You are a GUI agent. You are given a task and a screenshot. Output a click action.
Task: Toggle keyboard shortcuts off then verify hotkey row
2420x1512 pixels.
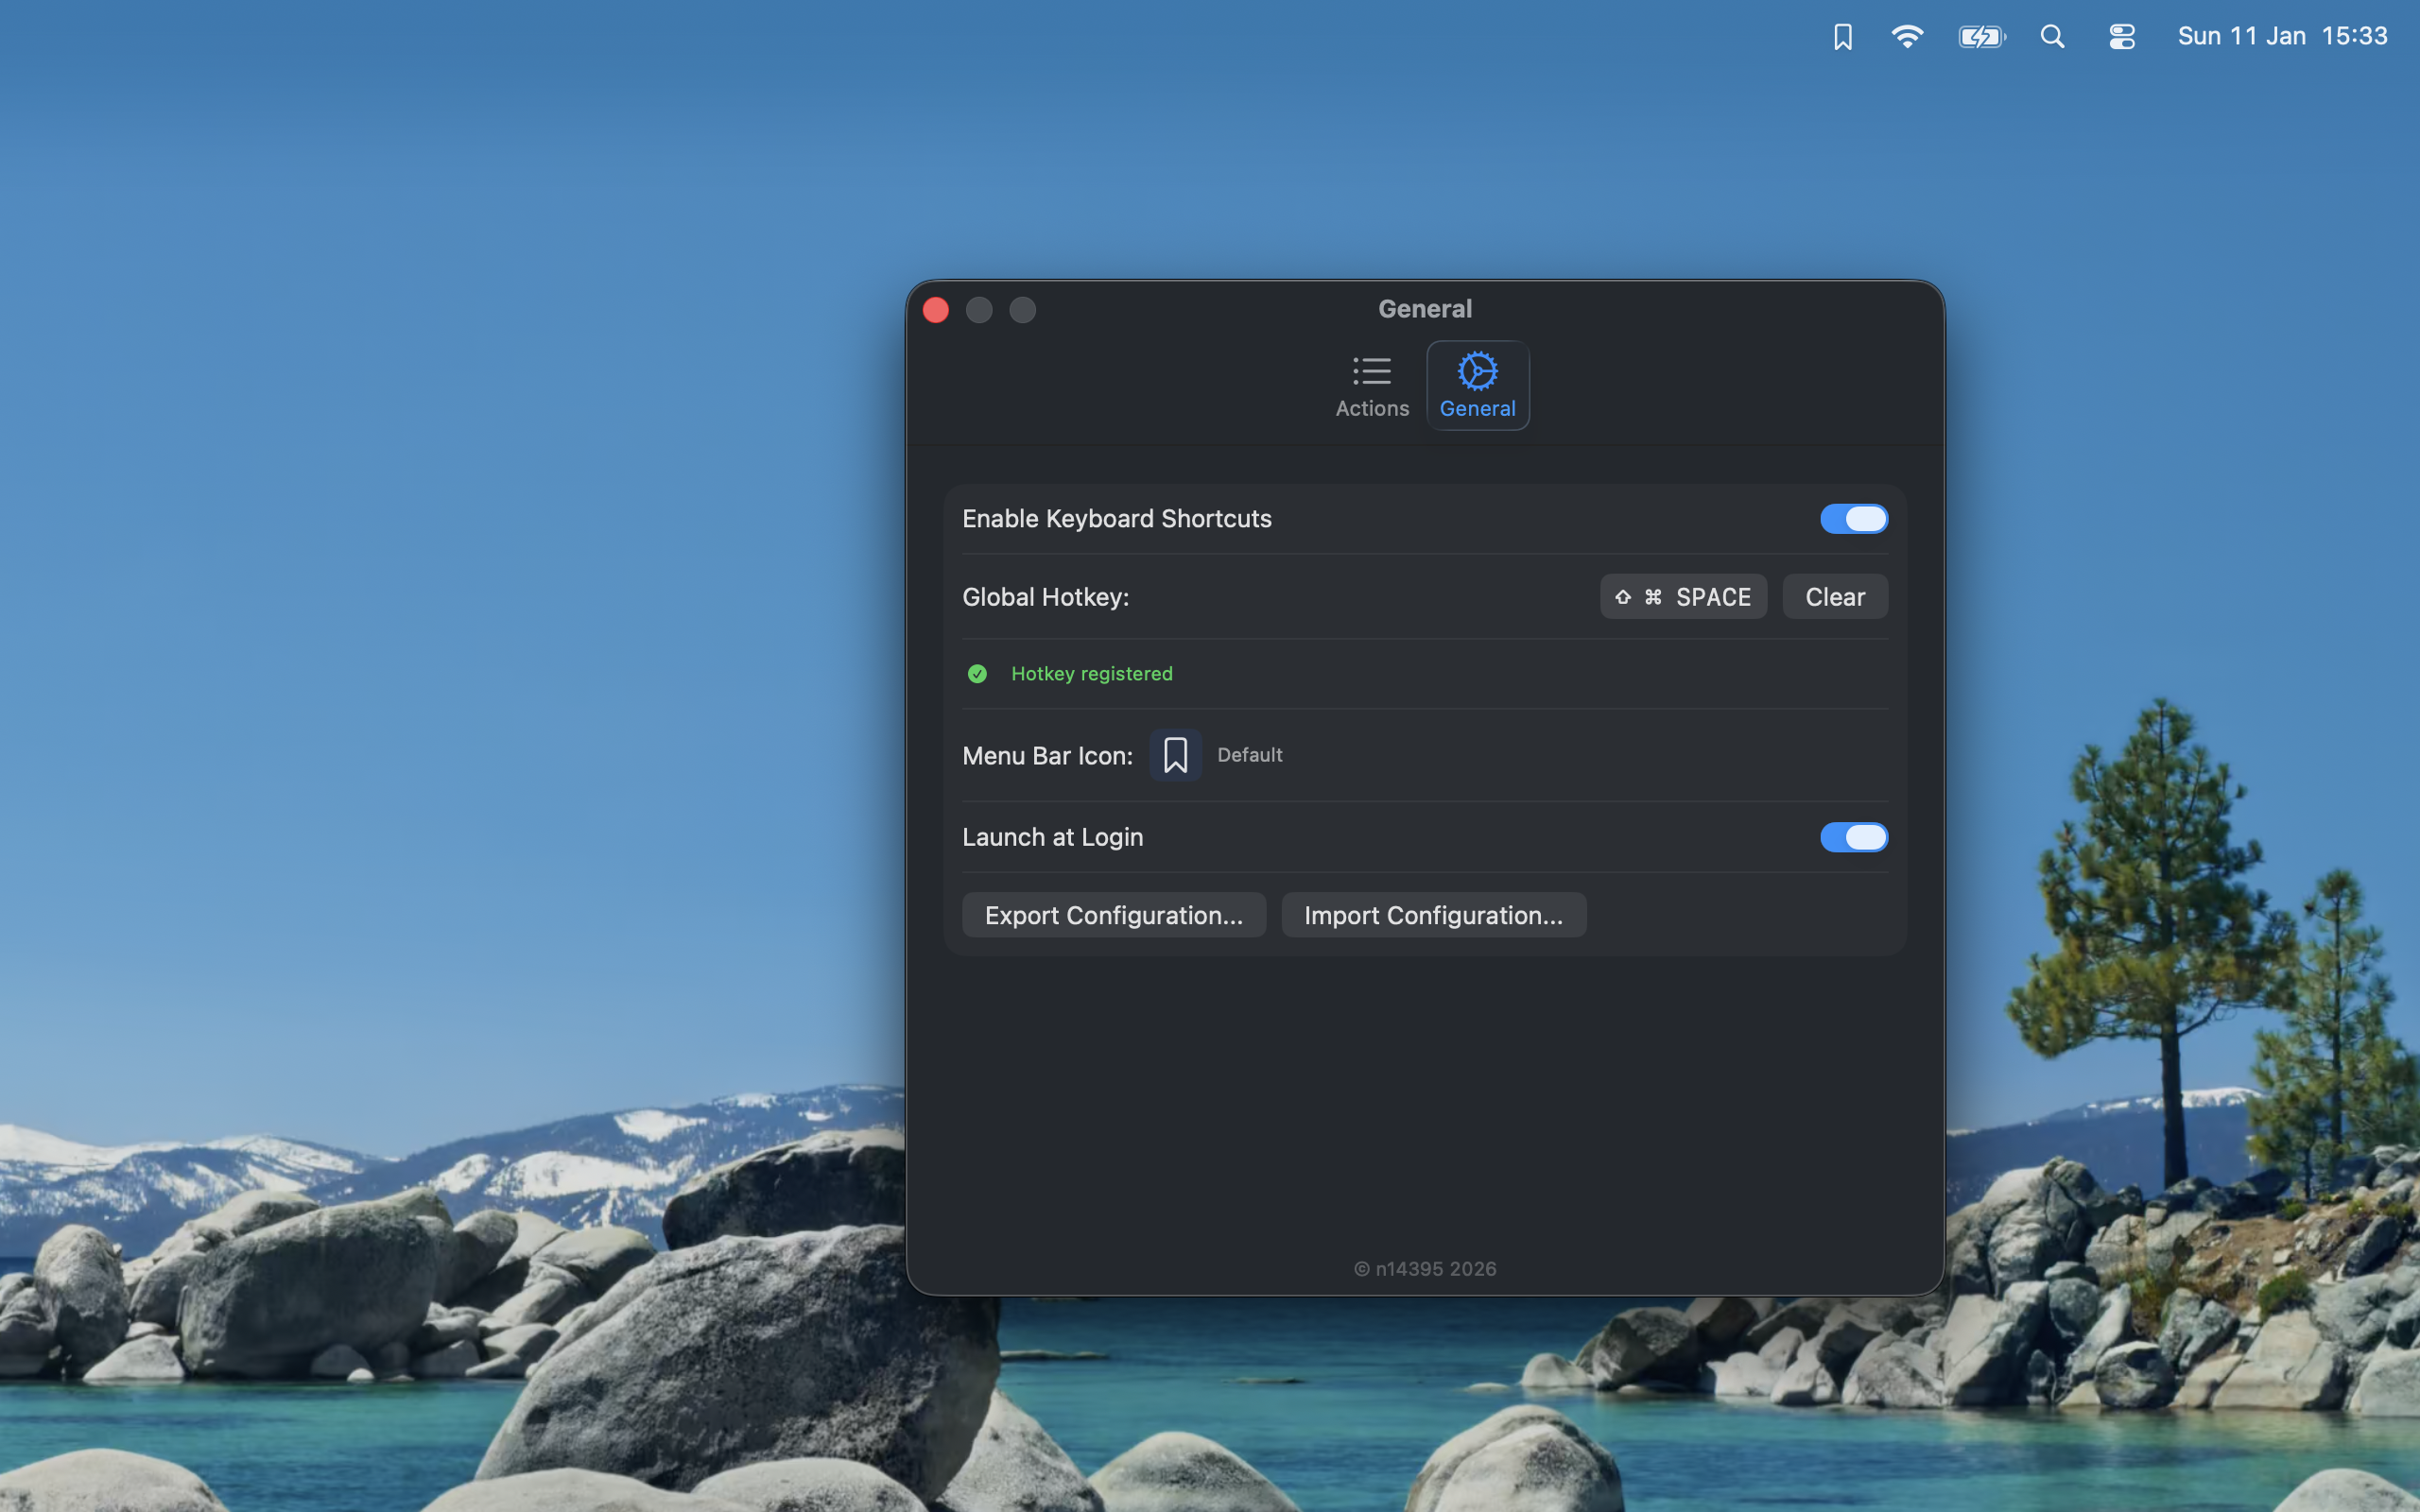1853,518
